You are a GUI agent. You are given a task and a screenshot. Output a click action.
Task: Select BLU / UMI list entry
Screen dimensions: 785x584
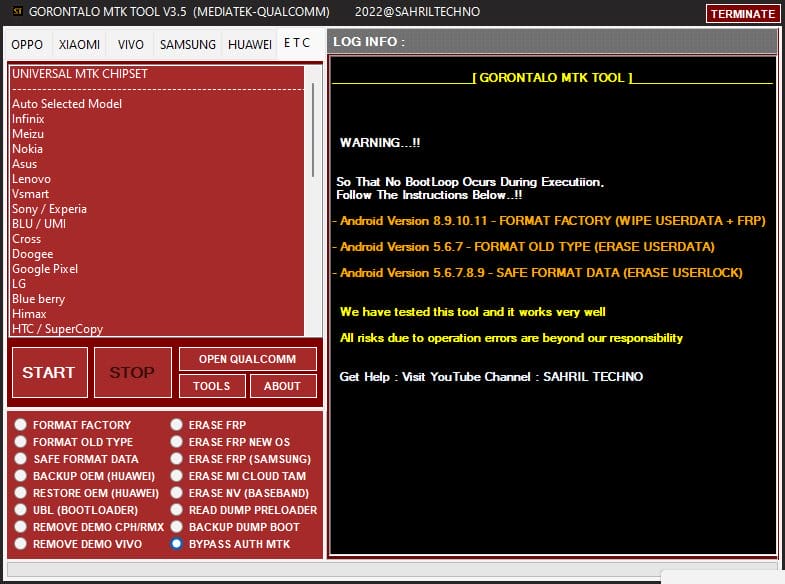[x=157, y=224]
